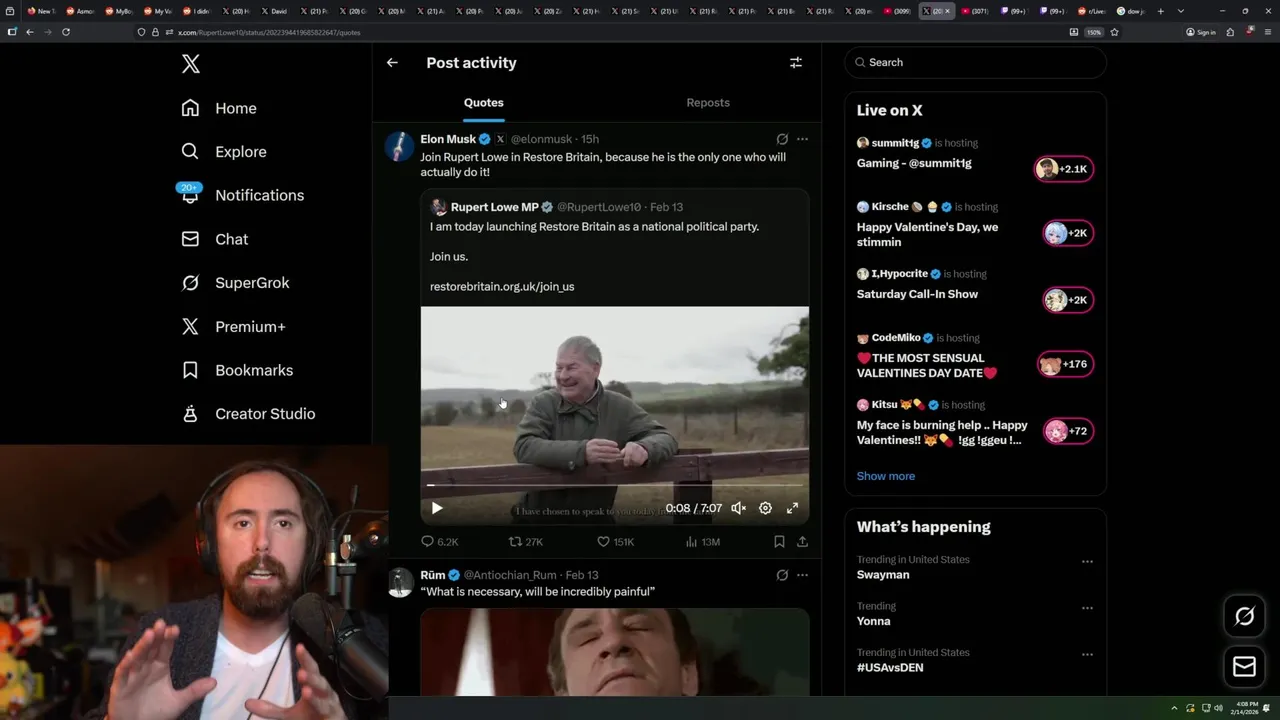This screenshot has height=720, width=1280.
Task: Open the video's settings gear
Action: pyautogui.click(x=765, y=508)
